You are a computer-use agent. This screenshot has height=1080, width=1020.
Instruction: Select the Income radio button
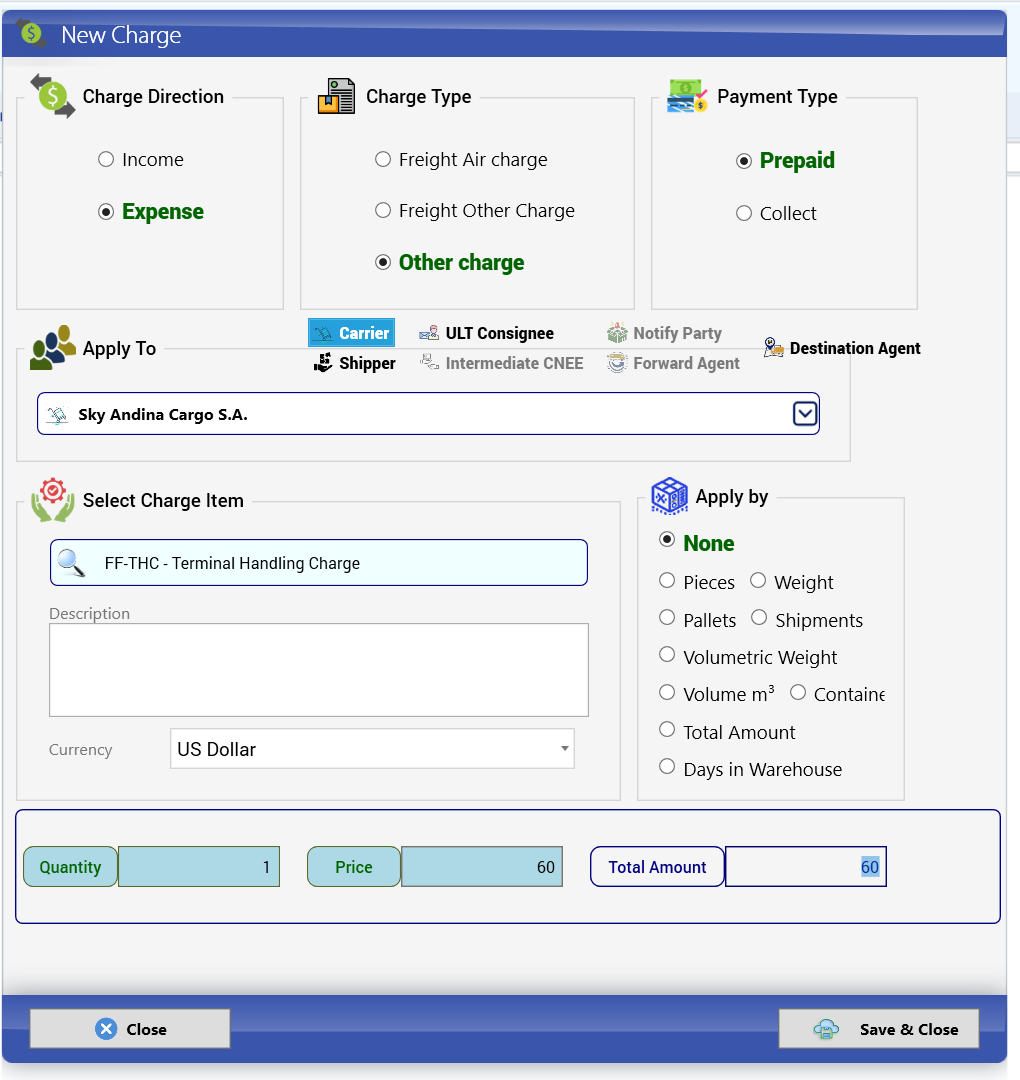point(106,159)
